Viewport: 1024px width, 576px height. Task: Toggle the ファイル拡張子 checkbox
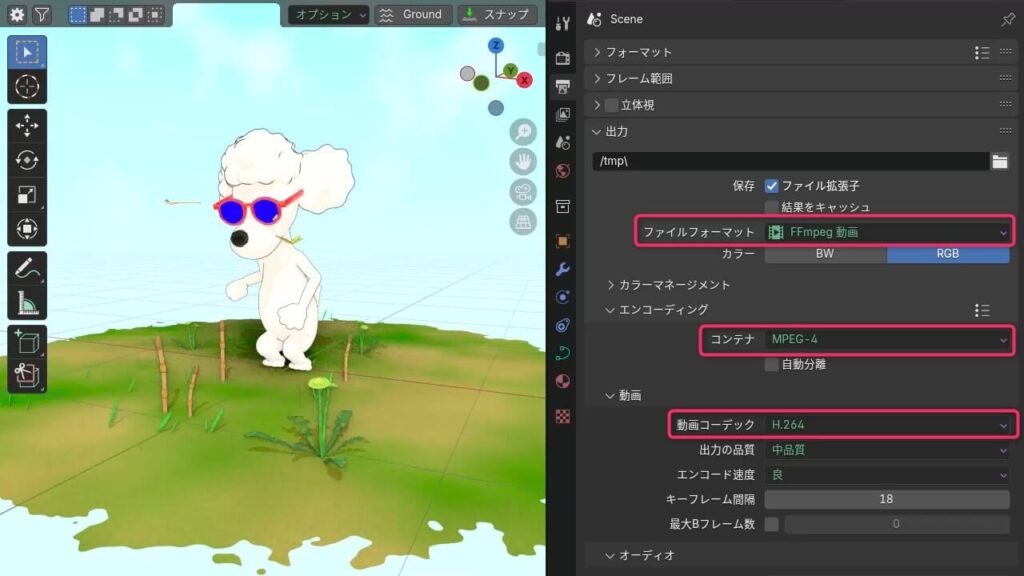(x=771, y=186)
